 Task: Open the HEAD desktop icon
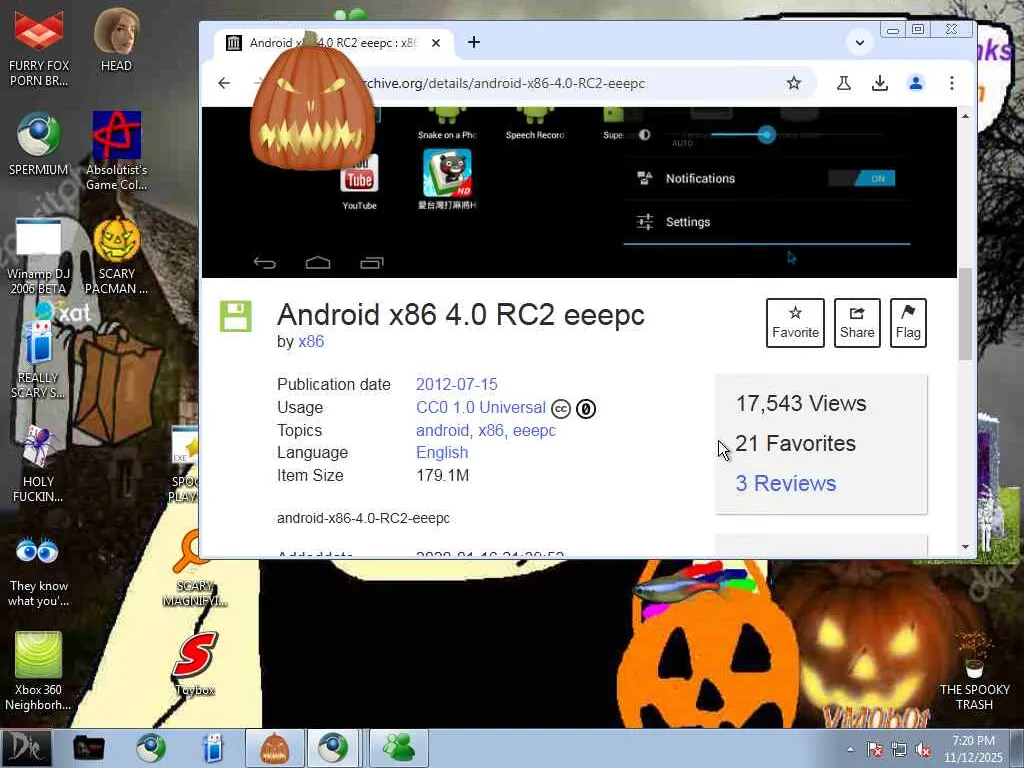click(x=116, y=40)
